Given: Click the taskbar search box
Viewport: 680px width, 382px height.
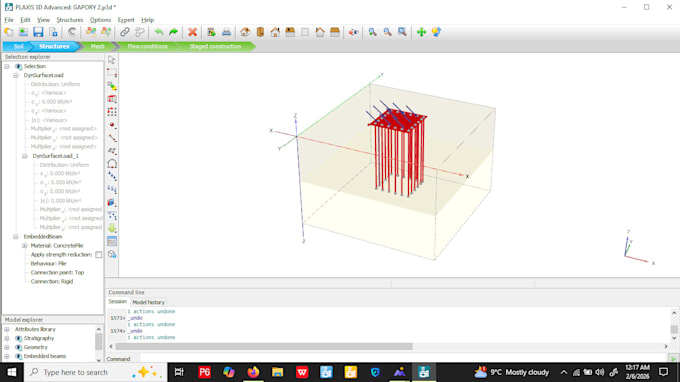Looking at the screenshot, I should 95,372.
